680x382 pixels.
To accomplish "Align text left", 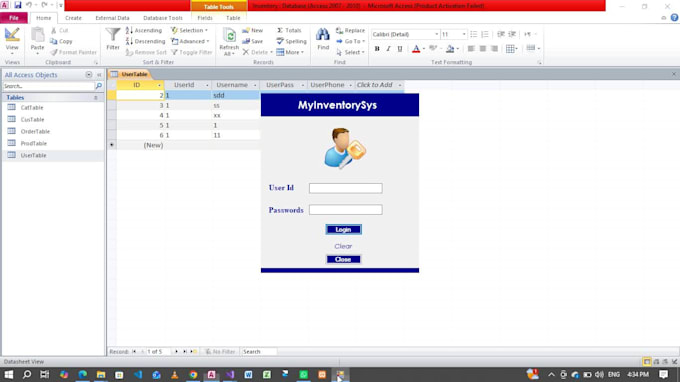I will (x=471, y=49).
